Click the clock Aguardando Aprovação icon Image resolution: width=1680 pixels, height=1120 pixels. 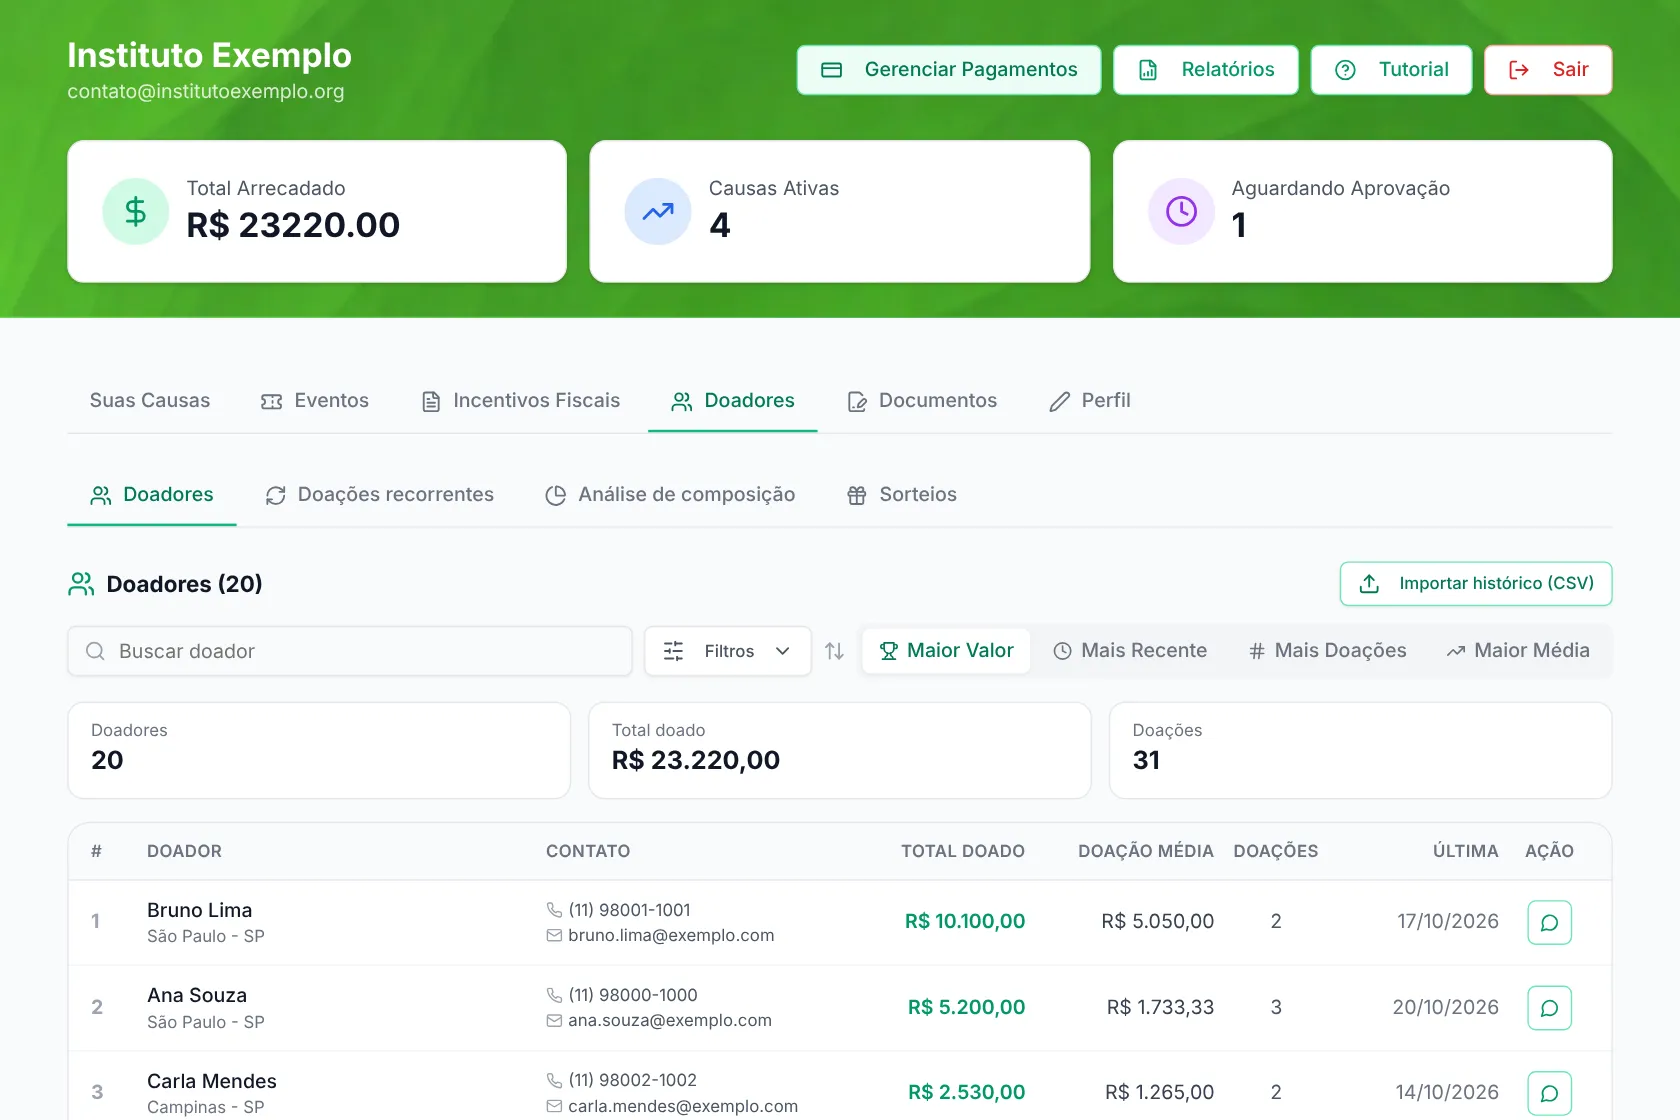(1181, 211)
